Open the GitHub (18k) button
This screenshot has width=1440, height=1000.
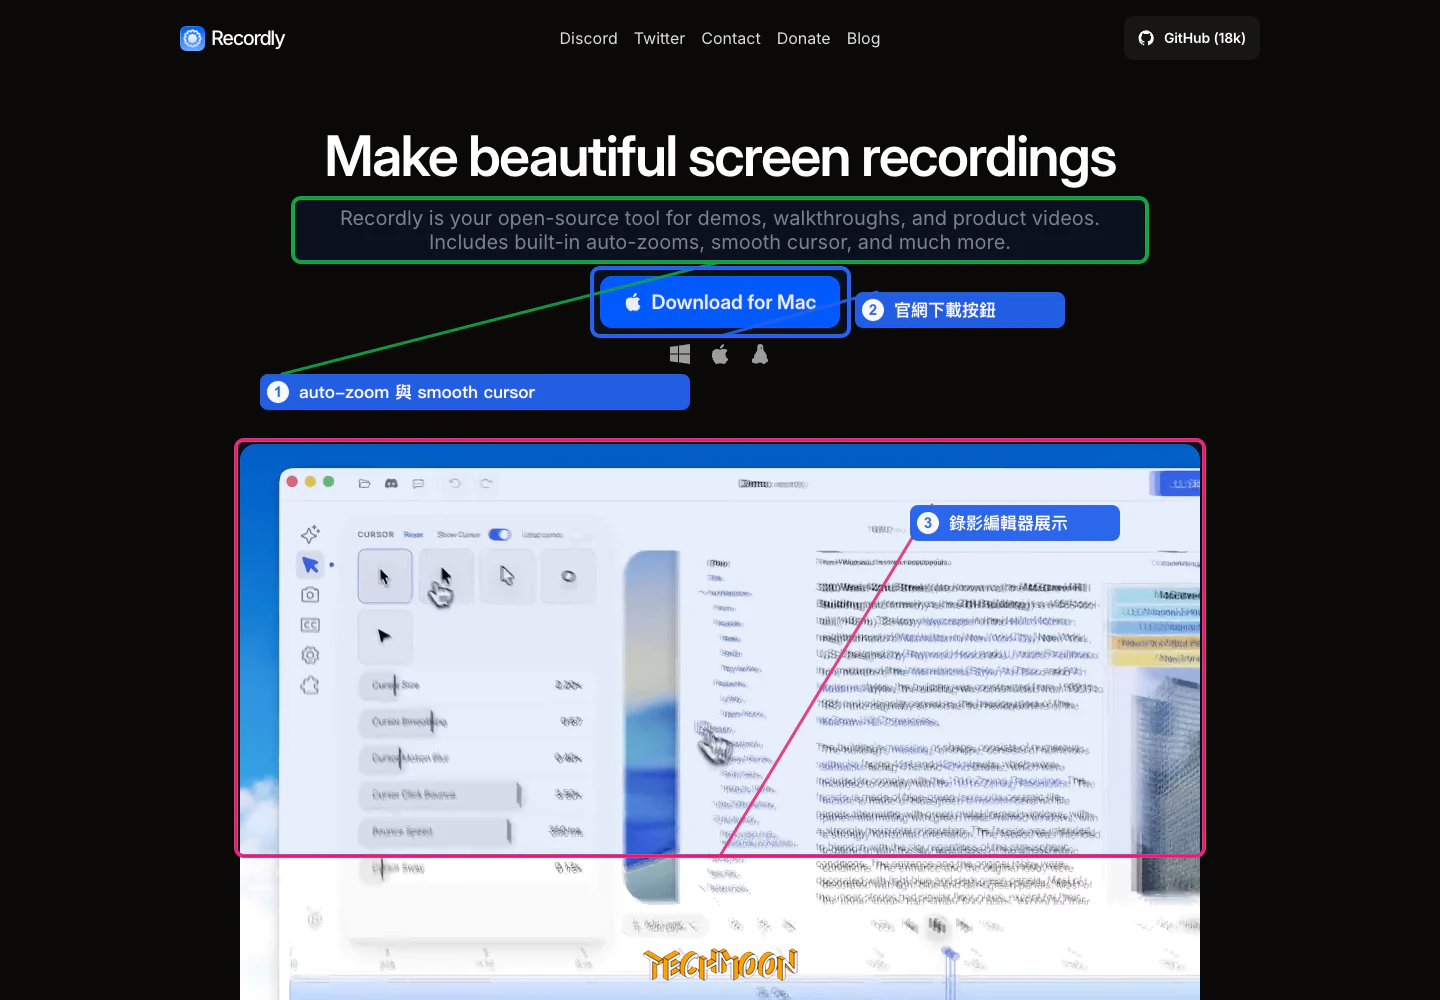[1192, 38]
